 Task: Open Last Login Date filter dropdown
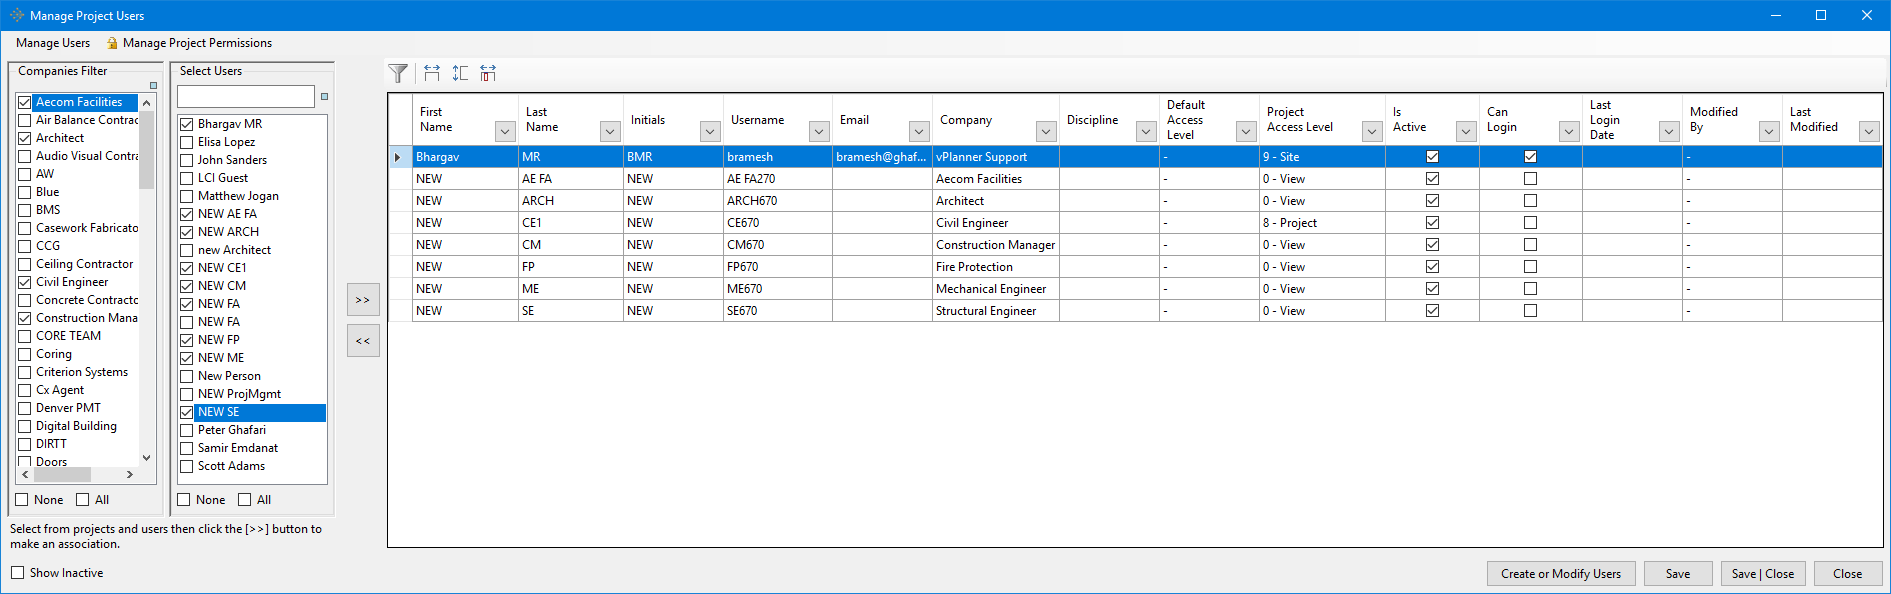[x=1669, y=131]
